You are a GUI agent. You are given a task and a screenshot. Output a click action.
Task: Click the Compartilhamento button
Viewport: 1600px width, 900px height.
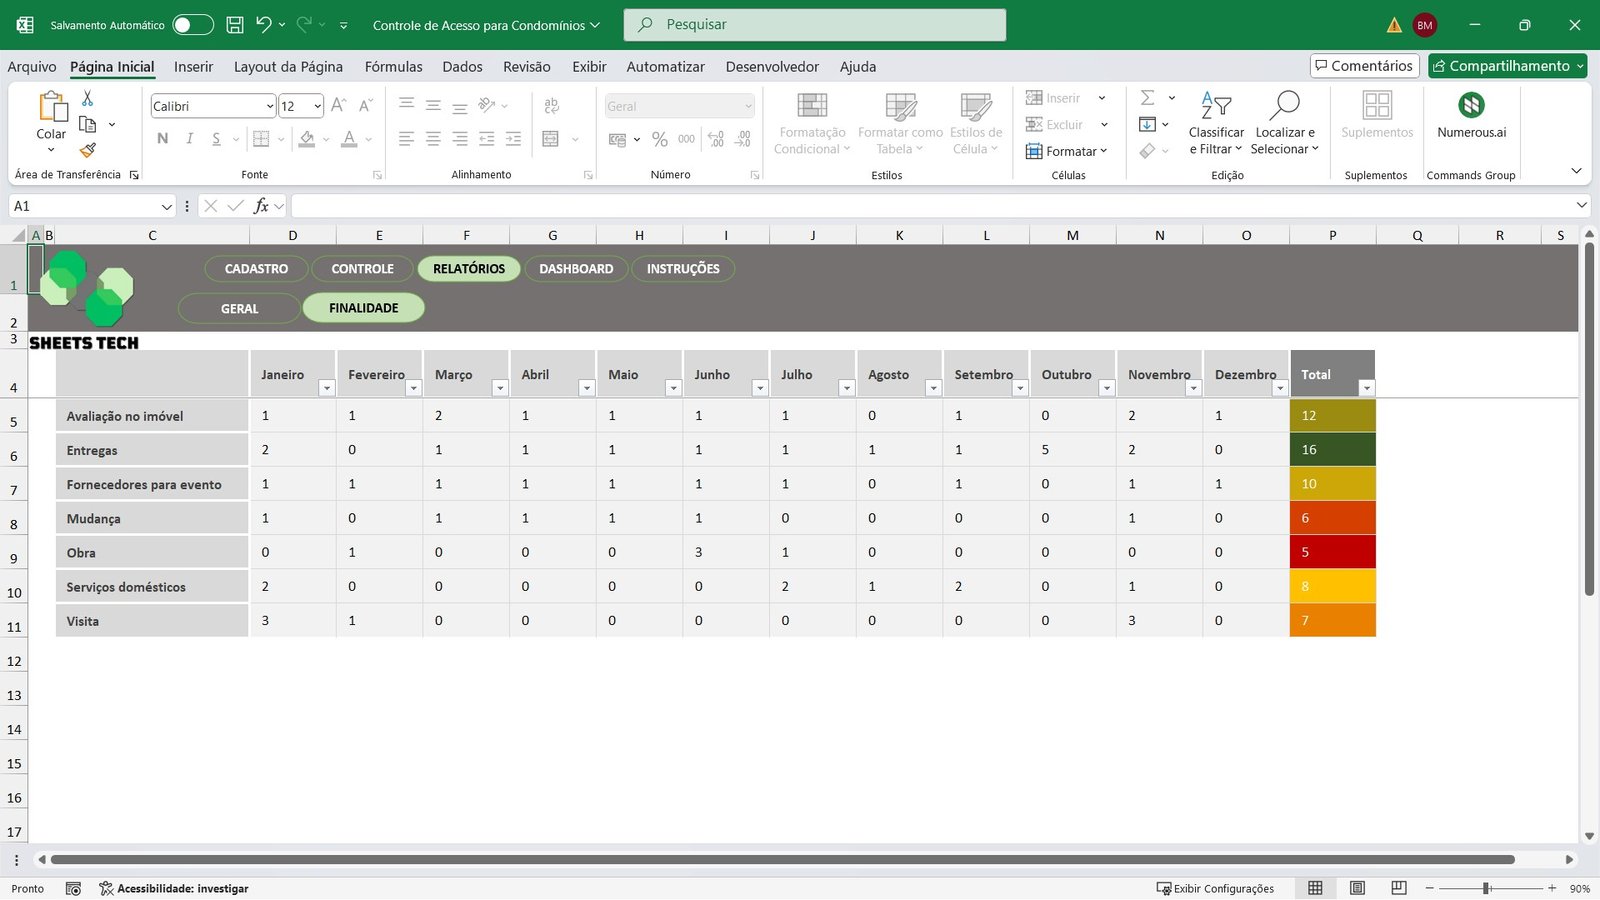[x=1507, y=66]
